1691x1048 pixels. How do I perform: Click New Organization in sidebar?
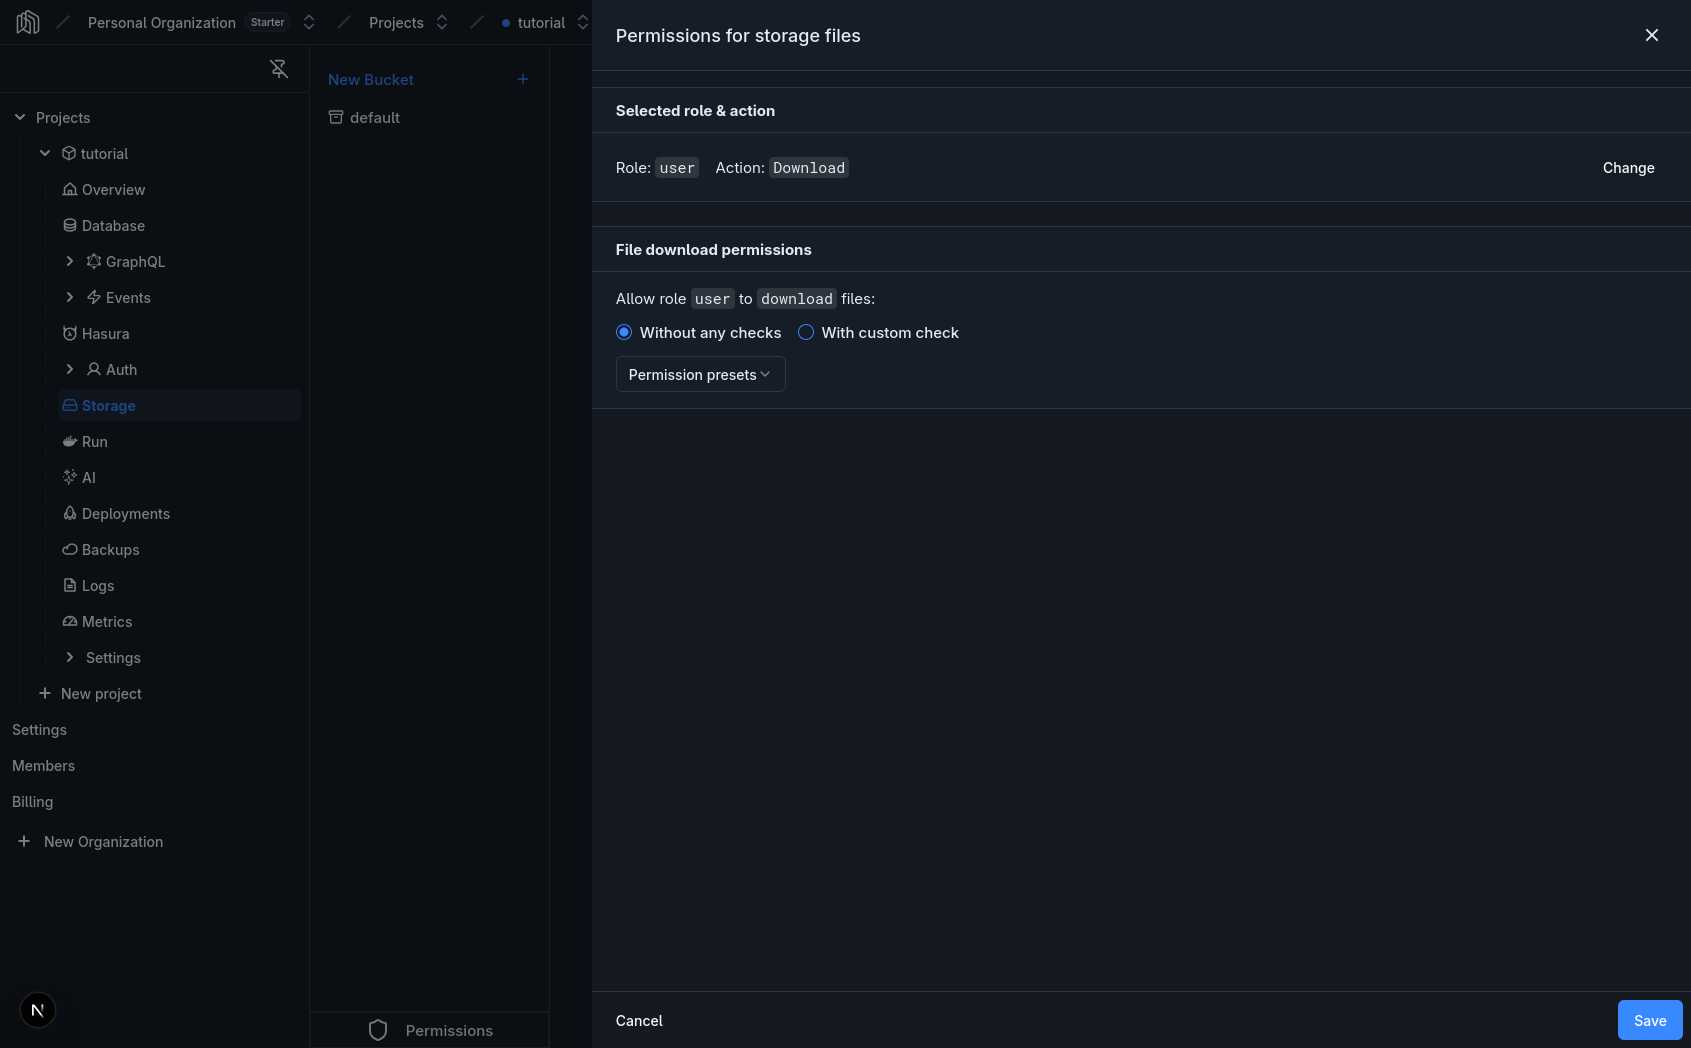coord(103,841)
